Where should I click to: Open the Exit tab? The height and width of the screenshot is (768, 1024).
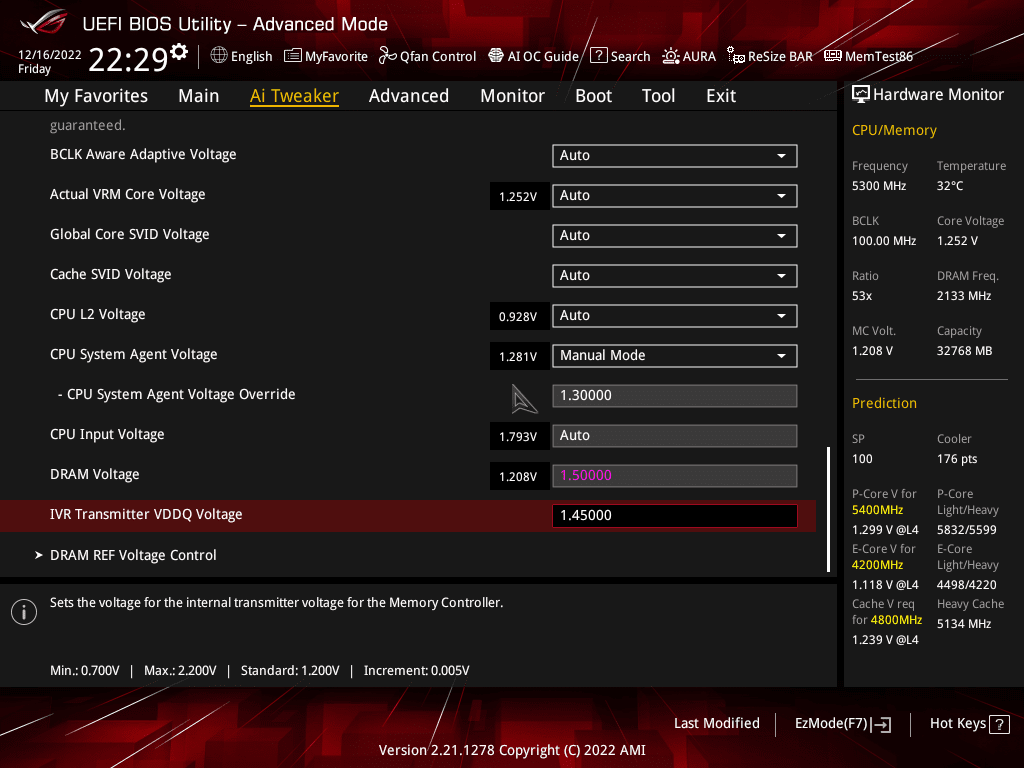pos(721,96)
